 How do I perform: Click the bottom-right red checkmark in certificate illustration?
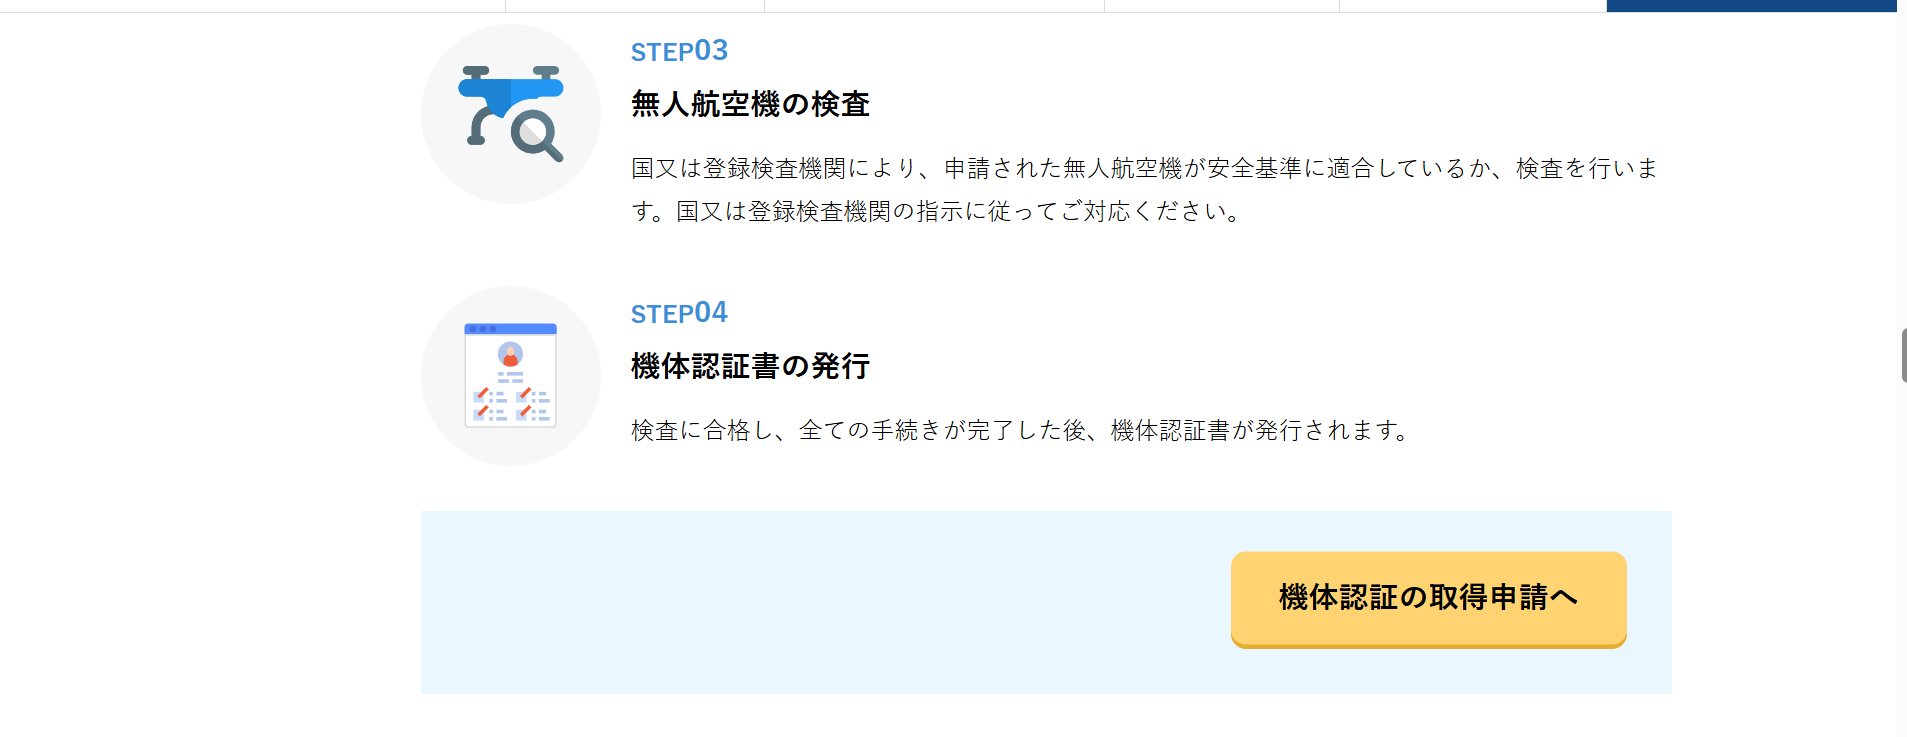tap(524, 411)
